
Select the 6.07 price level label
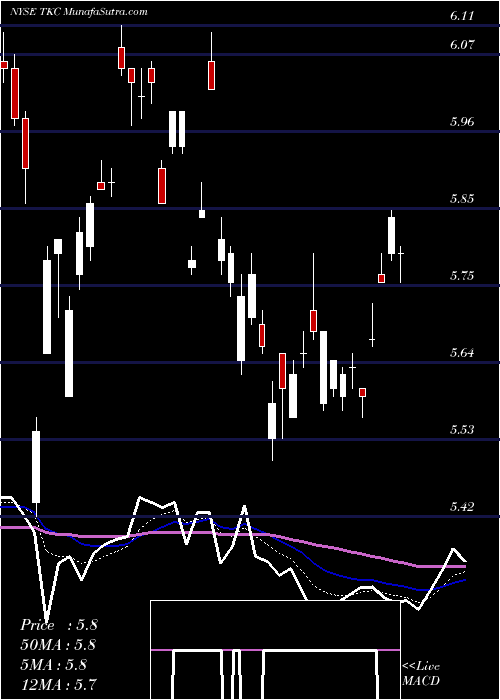click(462, 45)
